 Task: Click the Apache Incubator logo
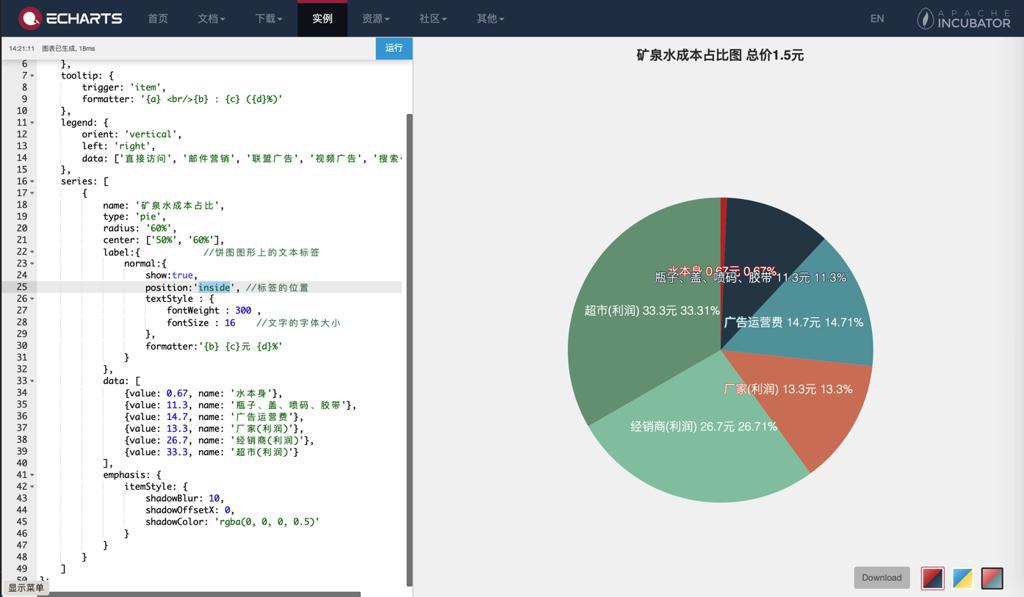click(x=963, y=18)
